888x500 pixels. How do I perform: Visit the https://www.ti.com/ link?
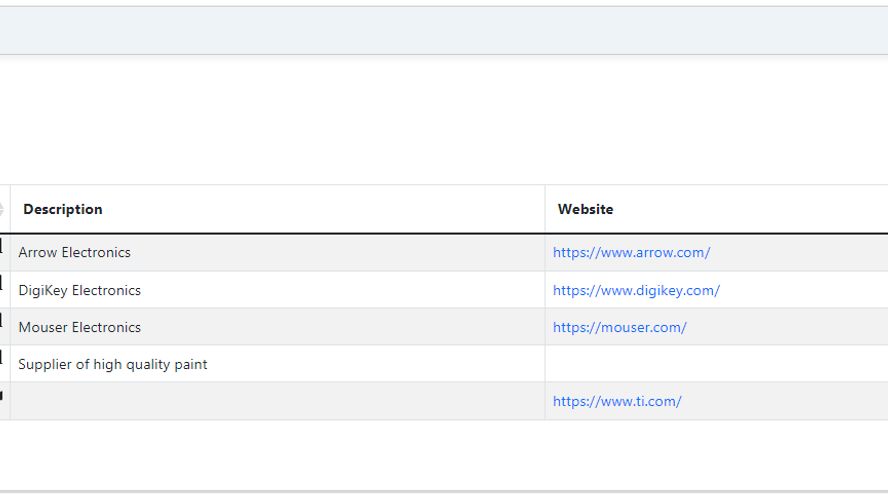coord(617,401)
